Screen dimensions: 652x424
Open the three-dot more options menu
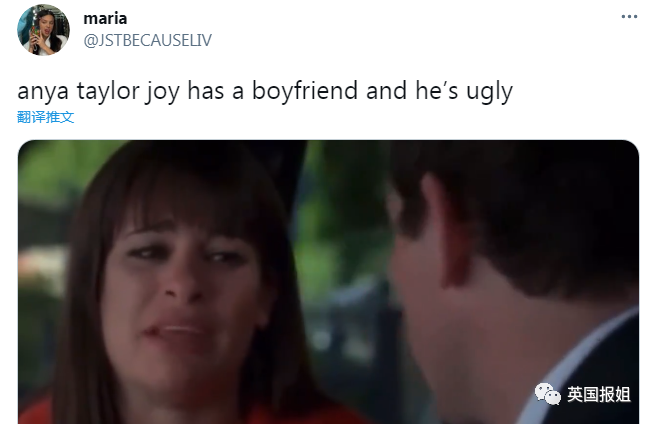point(629,17)
